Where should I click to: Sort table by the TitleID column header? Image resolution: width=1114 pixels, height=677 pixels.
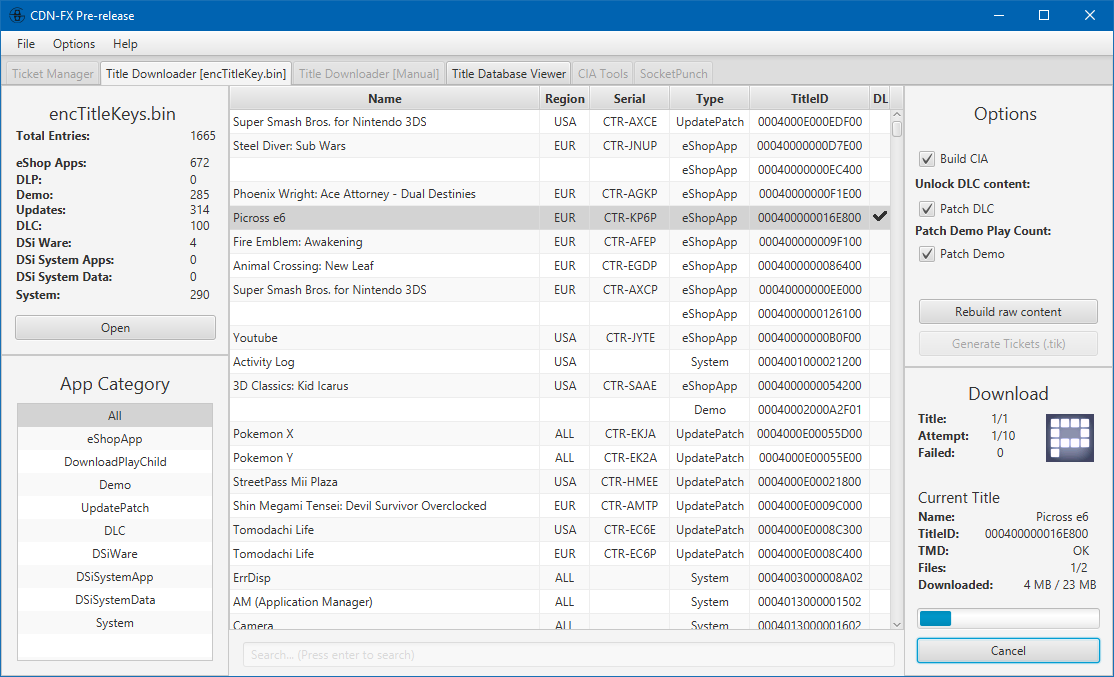click(809, 99)
